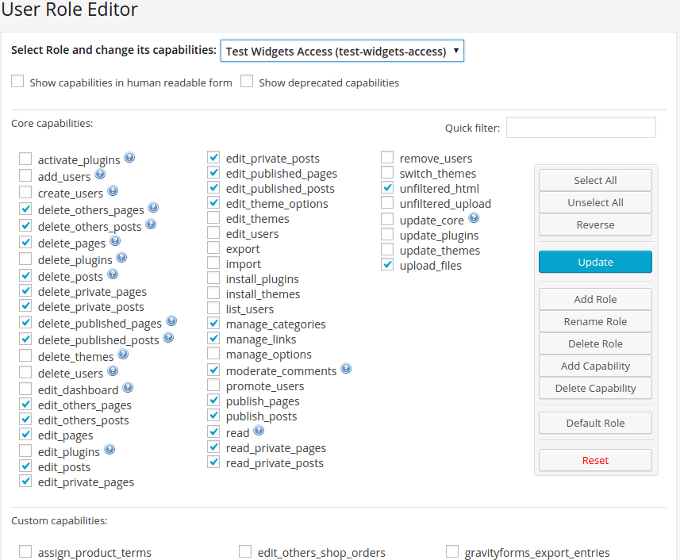Open help icon beside delete_themes
This screenshot has height=560, width=680.
(x=124, y=354)
